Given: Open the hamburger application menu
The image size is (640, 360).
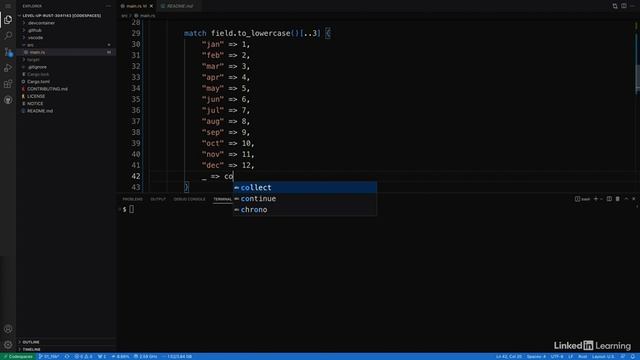Looking at the screenshot, I should [8, 6].
